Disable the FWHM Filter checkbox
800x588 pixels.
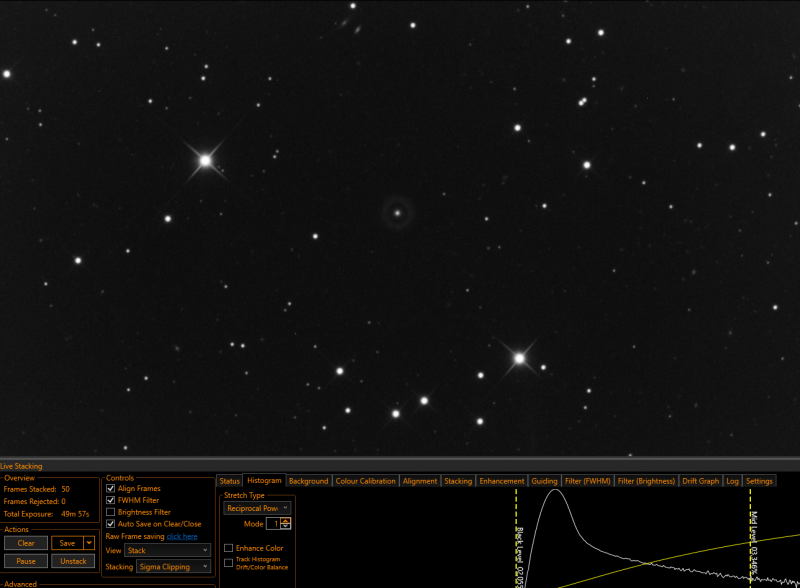[110, 500]
